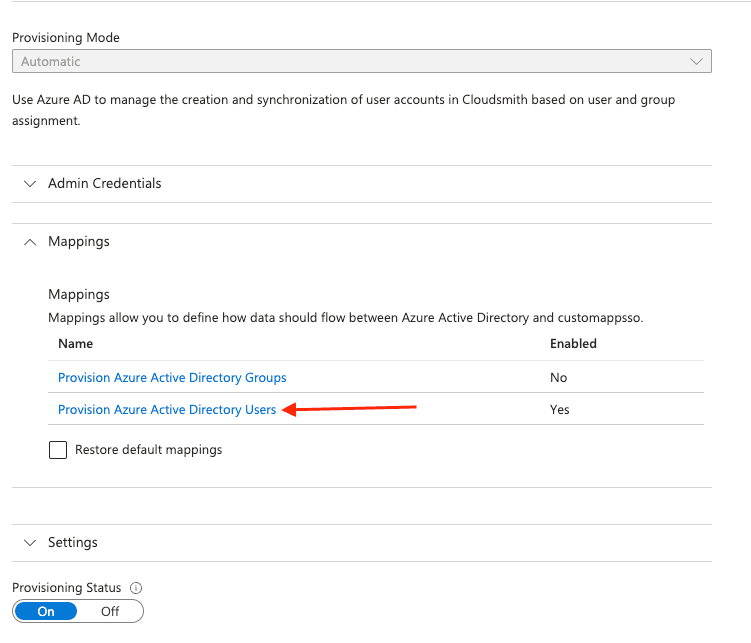Collapse the Mappings section chevron

pos(28,242)
